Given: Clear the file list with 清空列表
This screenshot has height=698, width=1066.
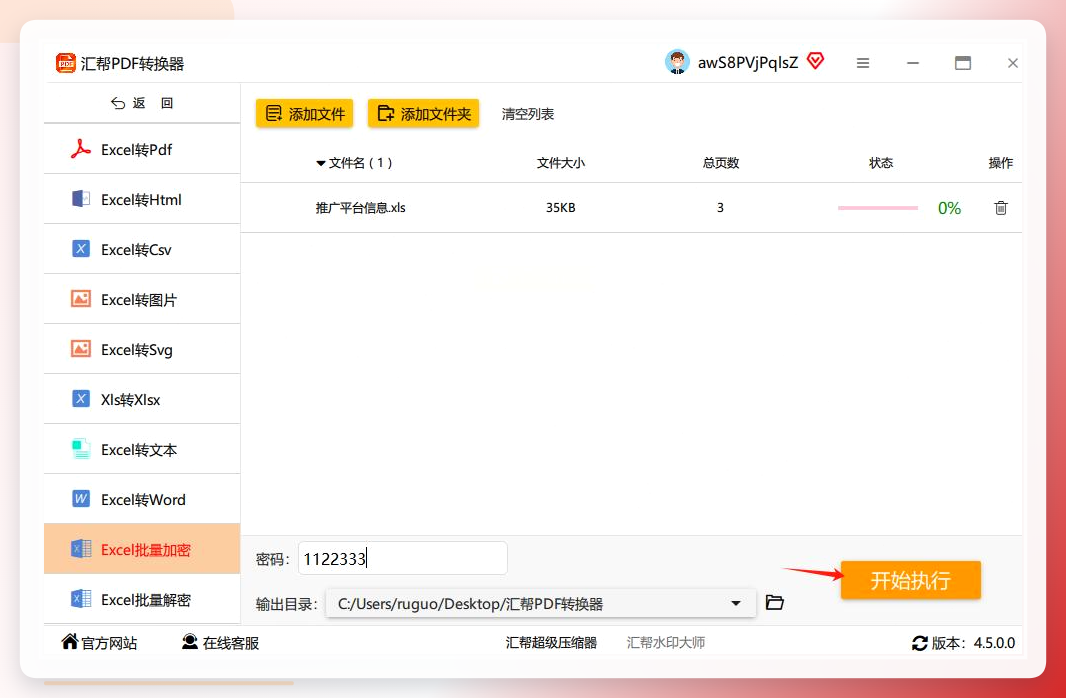Looking at the screenshot, I should 528,114.
